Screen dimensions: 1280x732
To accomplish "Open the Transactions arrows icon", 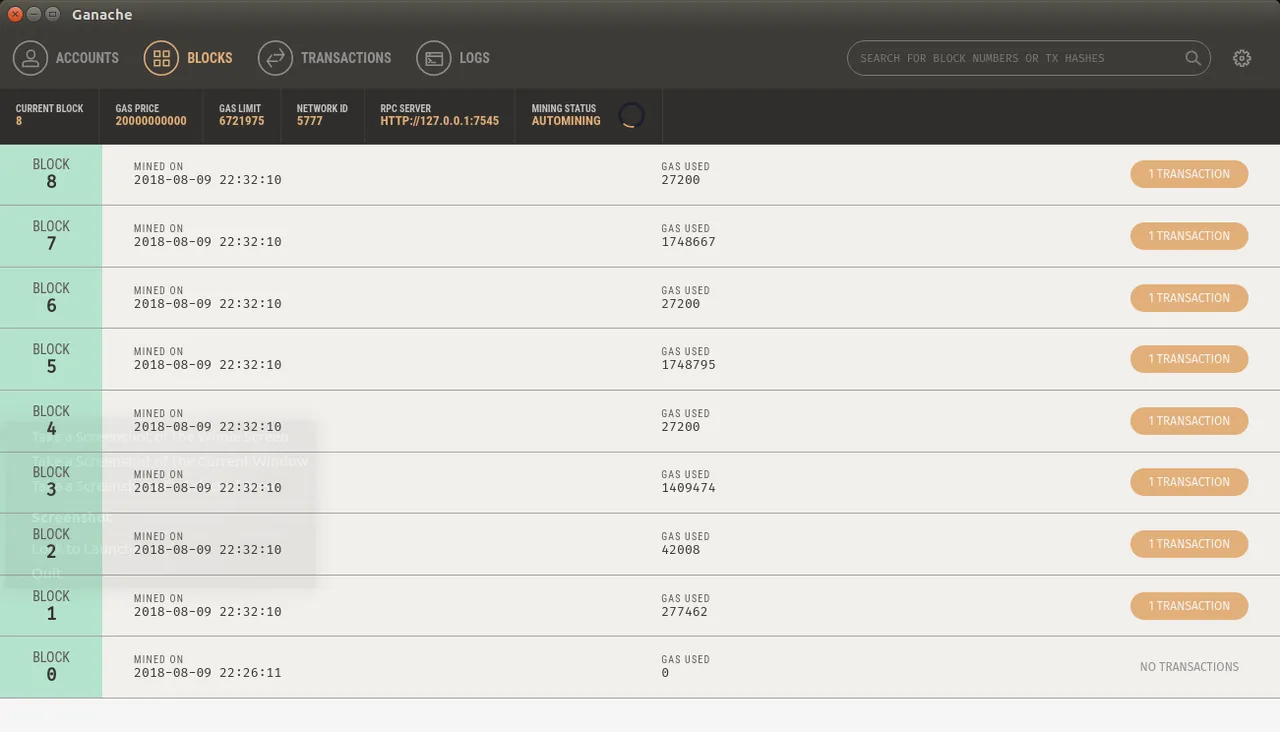I will point(275,58).
